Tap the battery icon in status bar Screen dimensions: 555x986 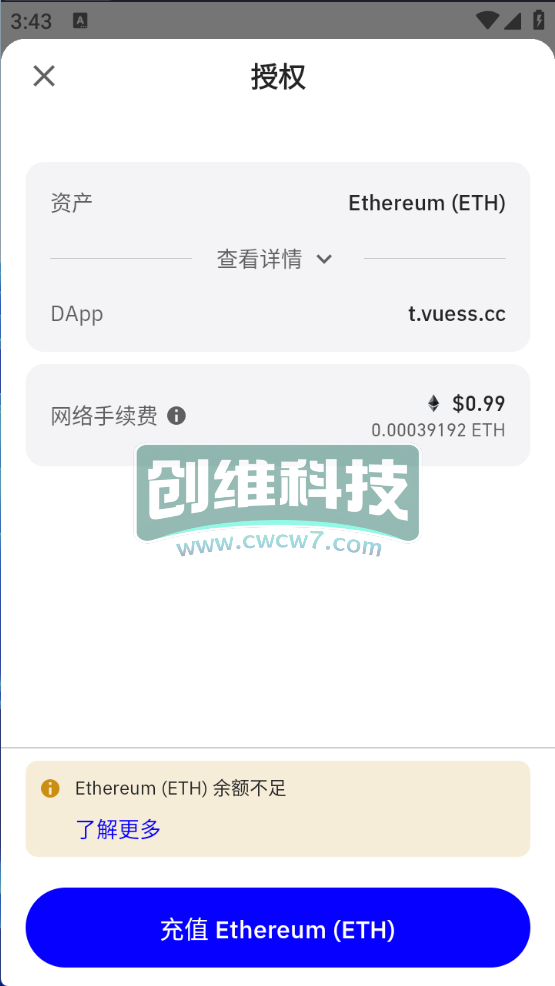[539, 20]
